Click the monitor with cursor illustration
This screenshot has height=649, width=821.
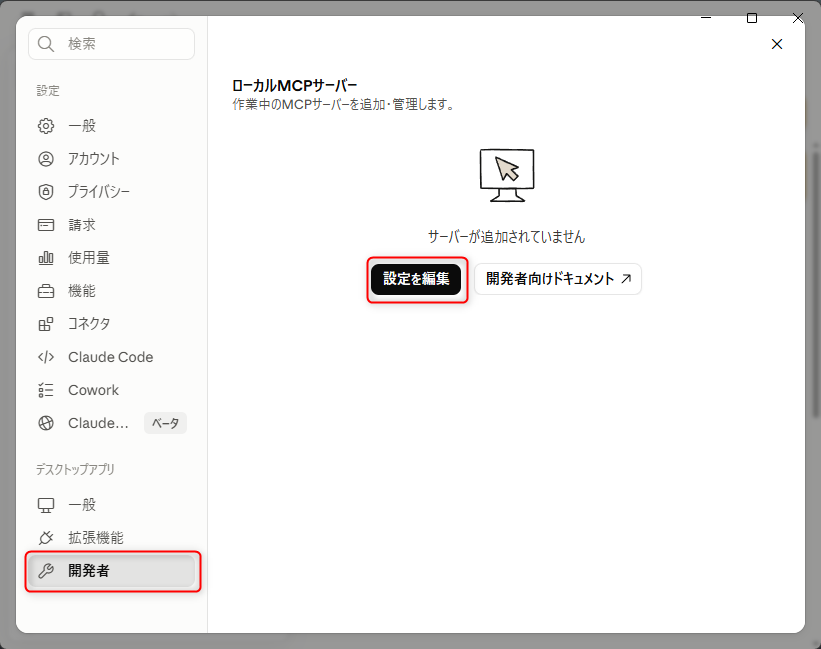pyautogui.click(x=507, y=175)
